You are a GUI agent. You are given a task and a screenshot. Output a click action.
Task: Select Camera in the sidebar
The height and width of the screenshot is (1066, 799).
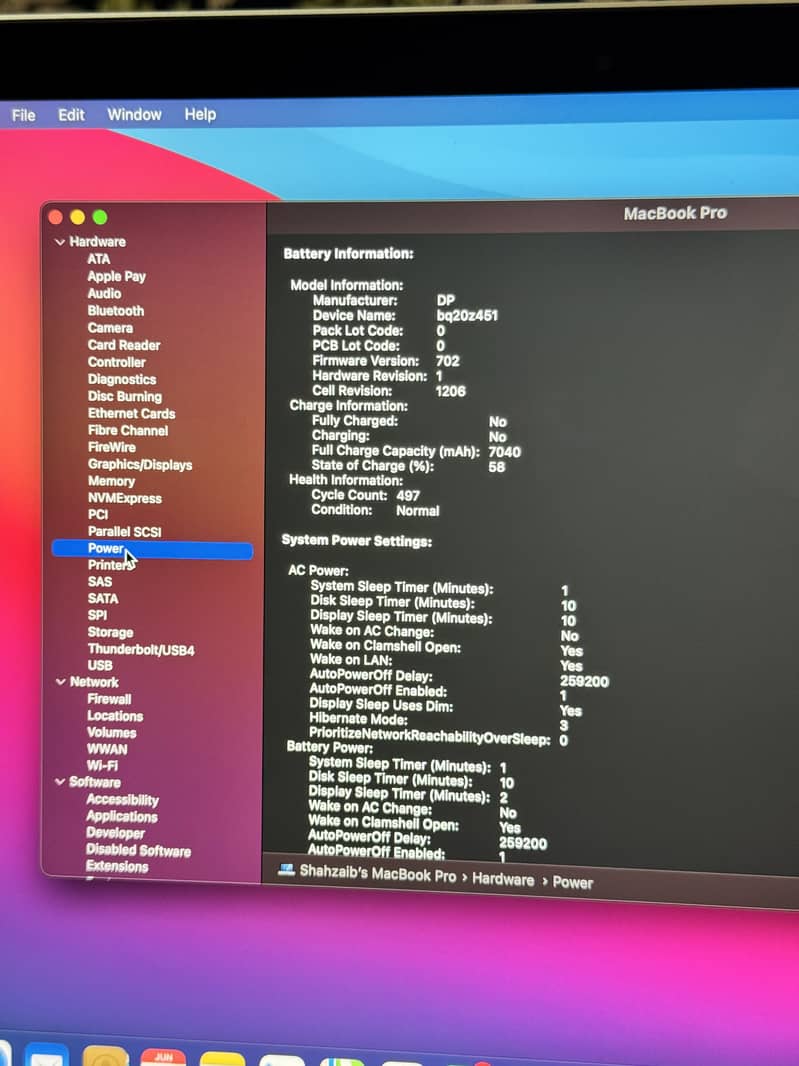(x=110, y=328)
